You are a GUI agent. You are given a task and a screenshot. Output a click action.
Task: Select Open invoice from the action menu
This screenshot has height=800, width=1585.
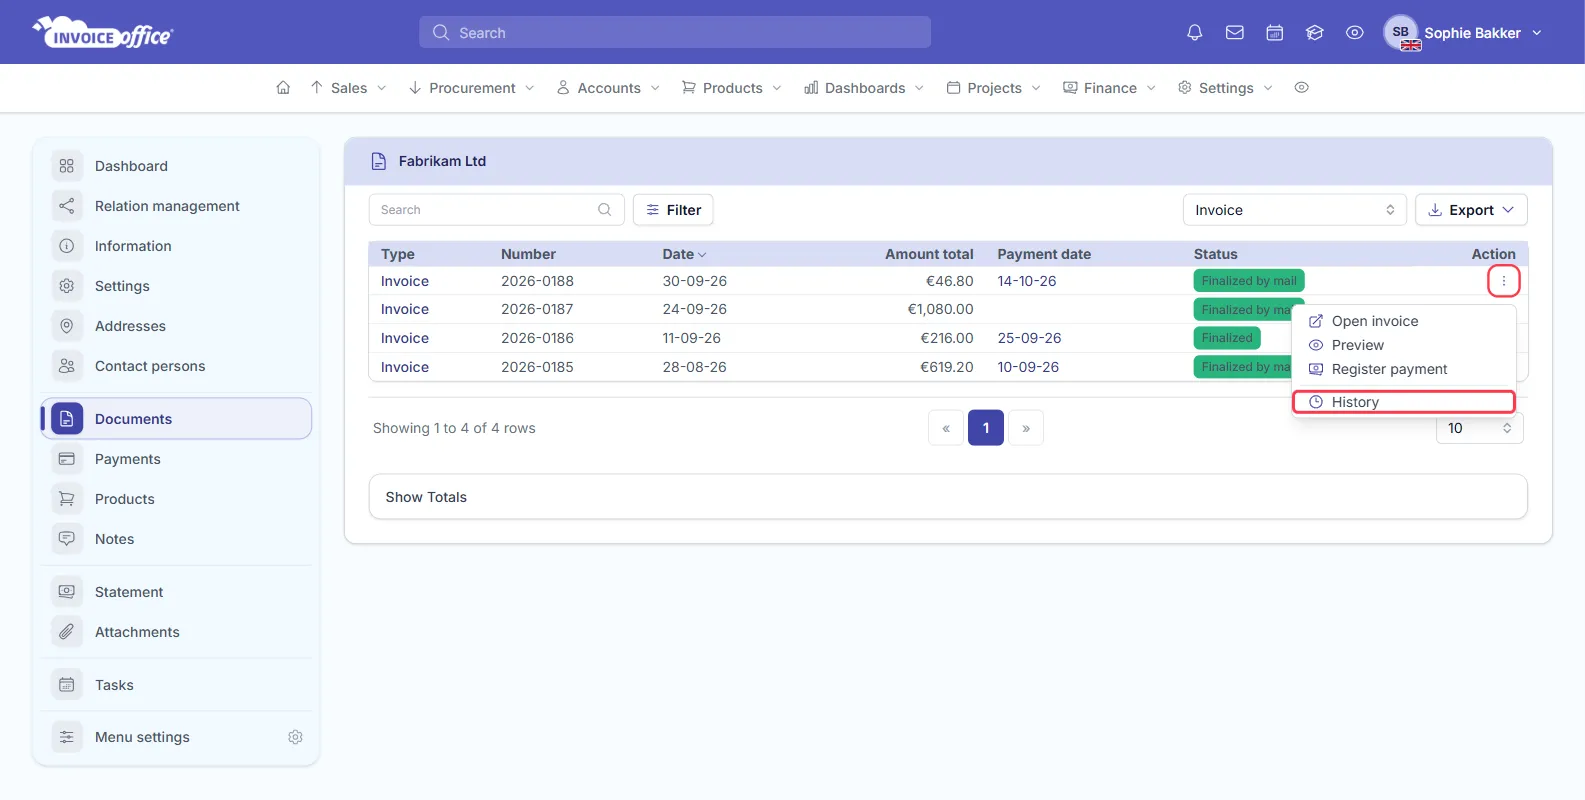[x=1403, y=321]
